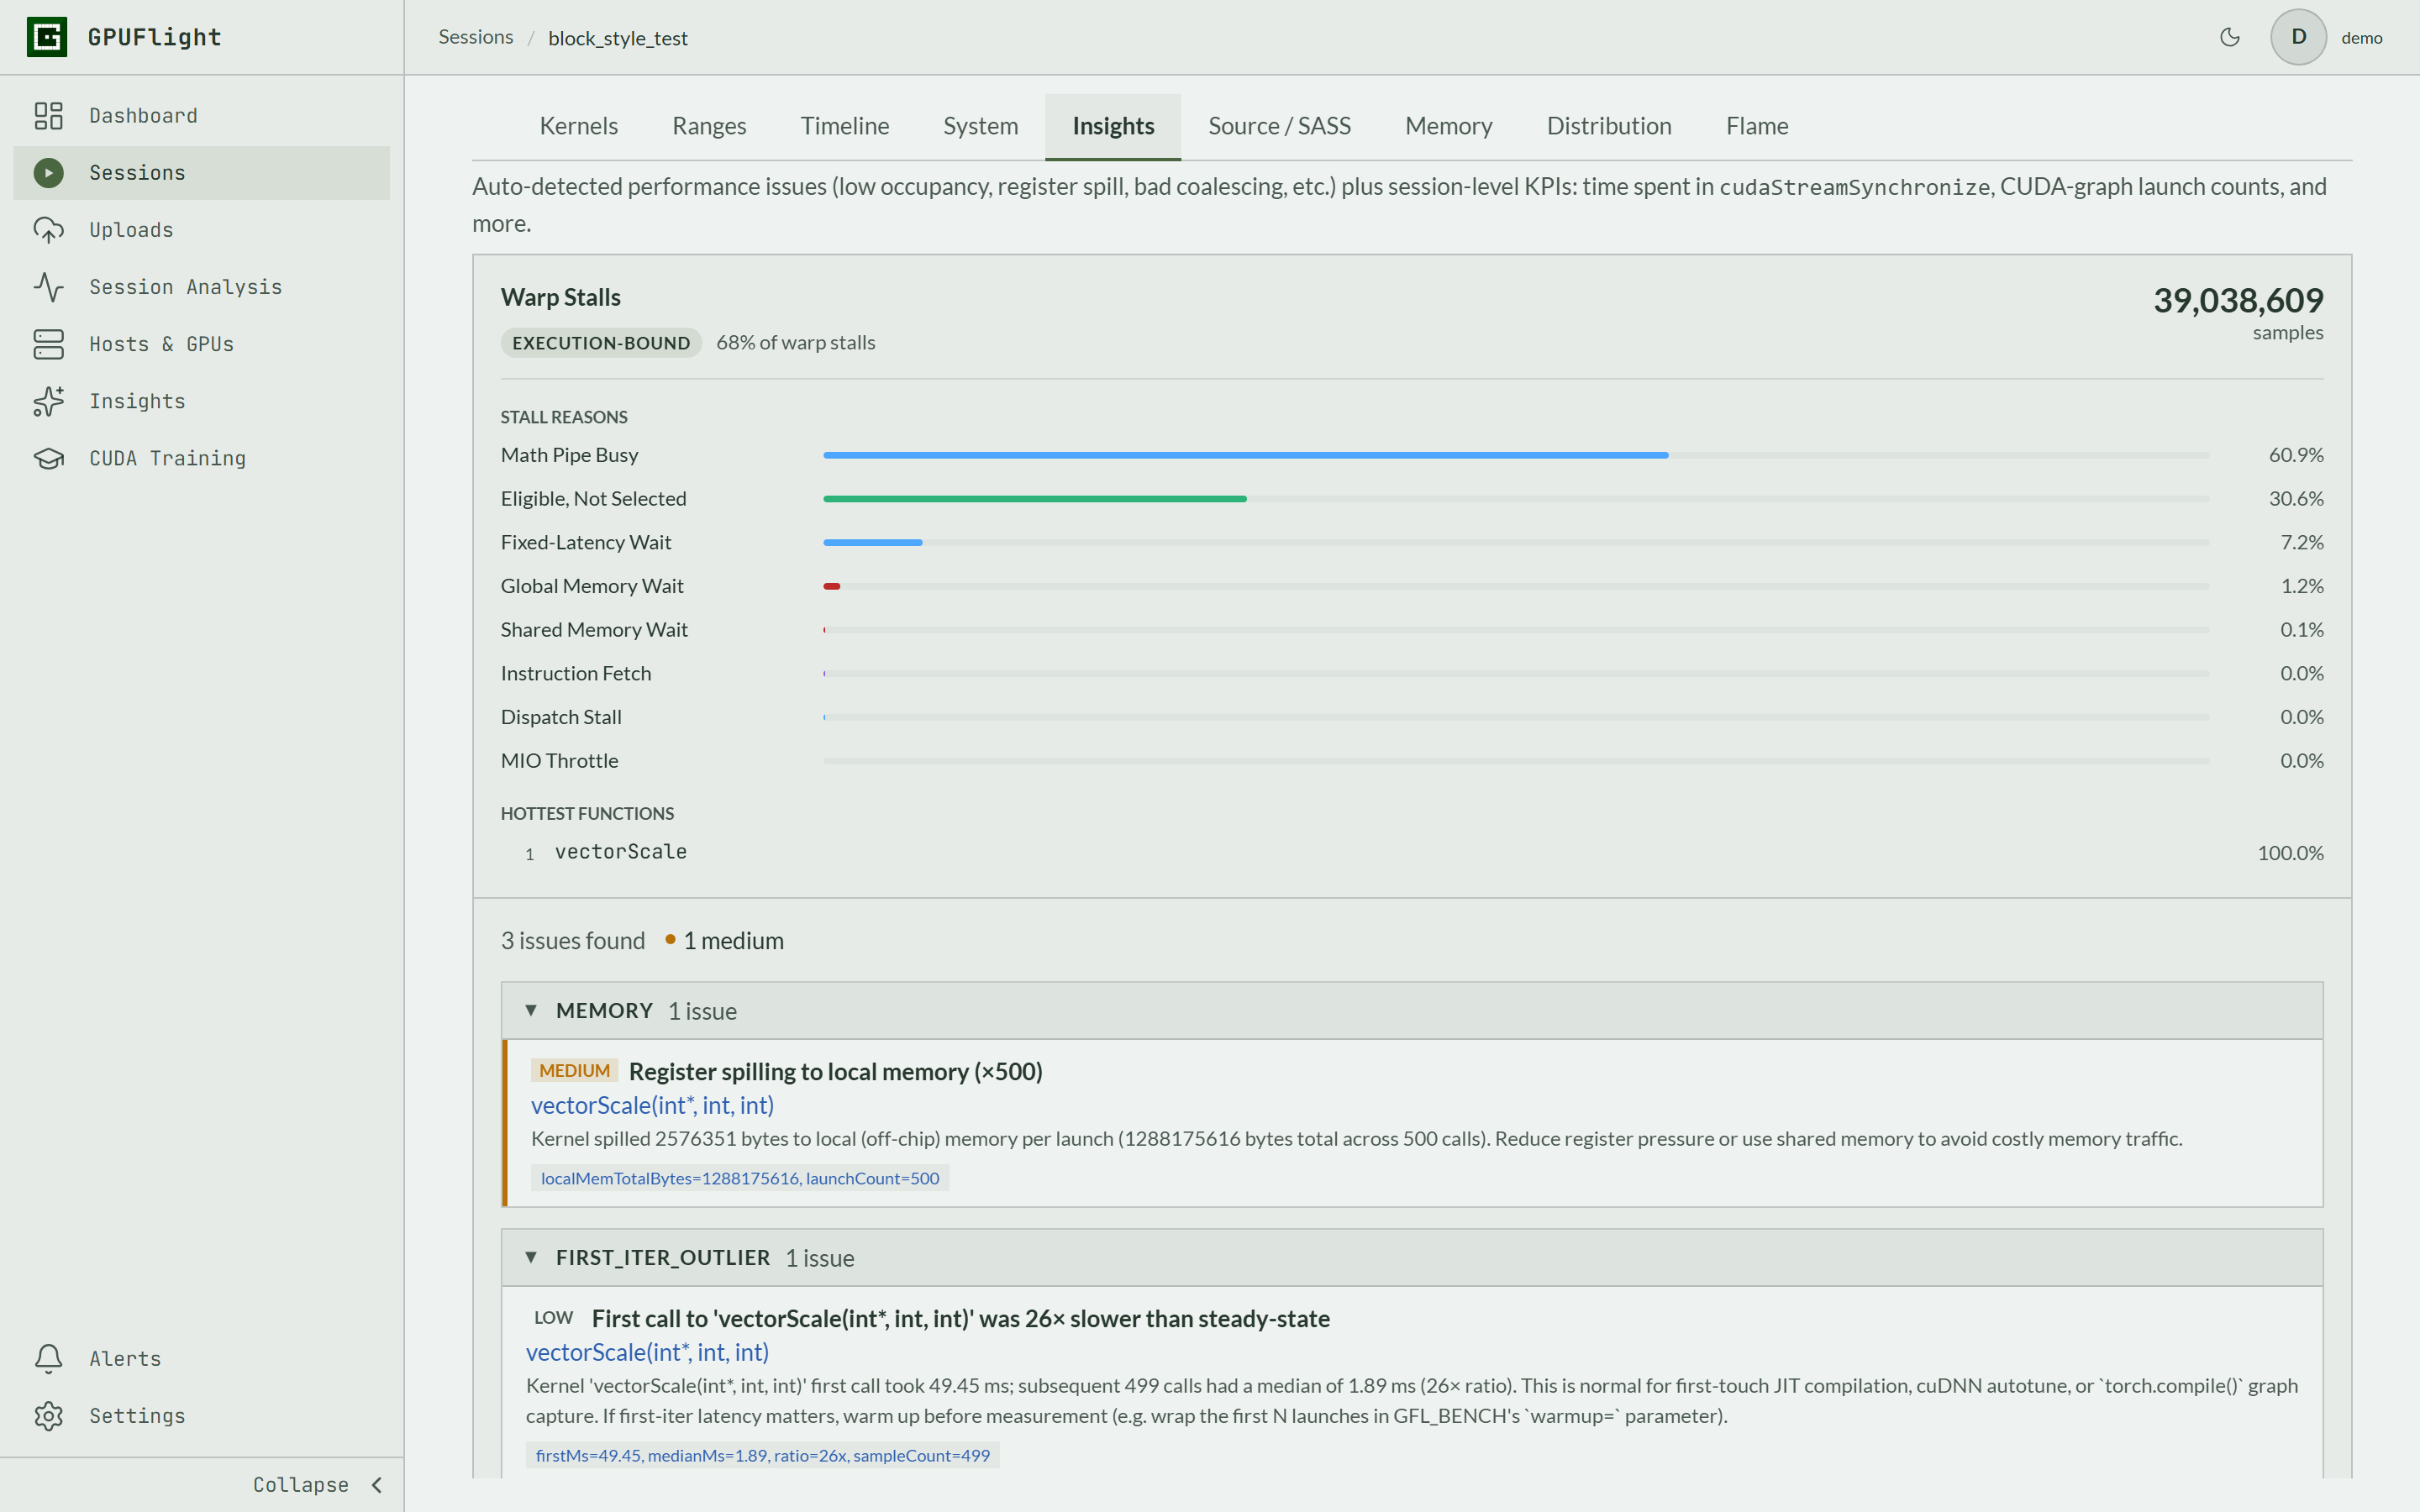
Task: Open the System tab
Action: [x=980, y=126]
